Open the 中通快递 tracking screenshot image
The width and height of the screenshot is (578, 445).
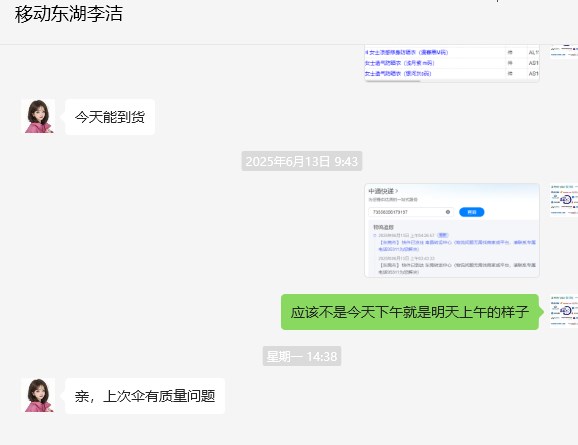pyautogui.click(x=452, y=230)
